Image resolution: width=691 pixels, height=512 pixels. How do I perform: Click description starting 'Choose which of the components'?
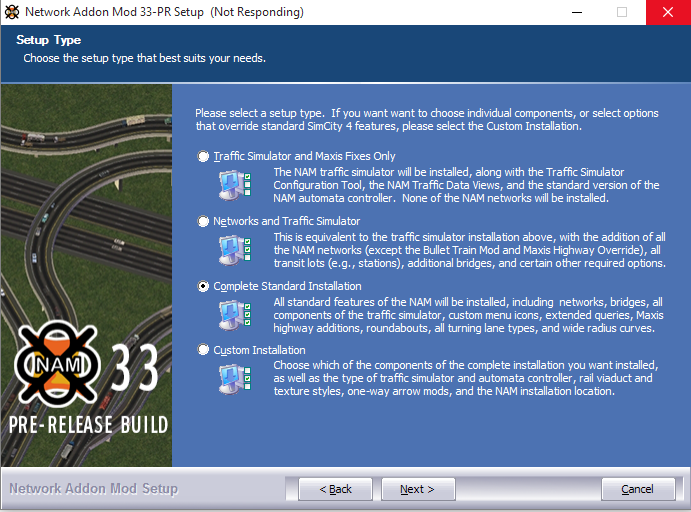[466, 378]
